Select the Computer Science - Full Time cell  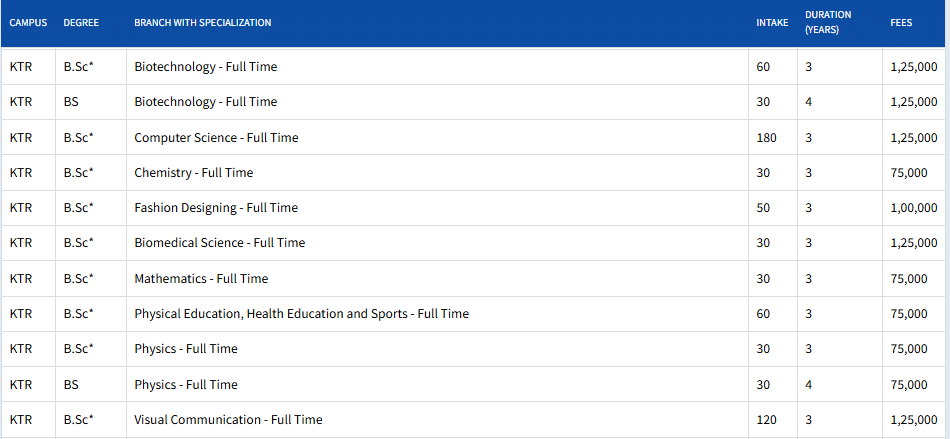(x=216, y=137)
